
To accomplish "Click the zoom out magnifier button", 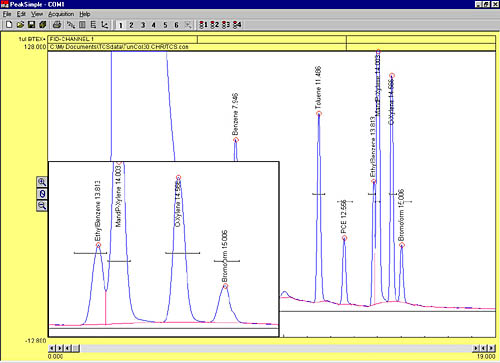I will 42,205.
